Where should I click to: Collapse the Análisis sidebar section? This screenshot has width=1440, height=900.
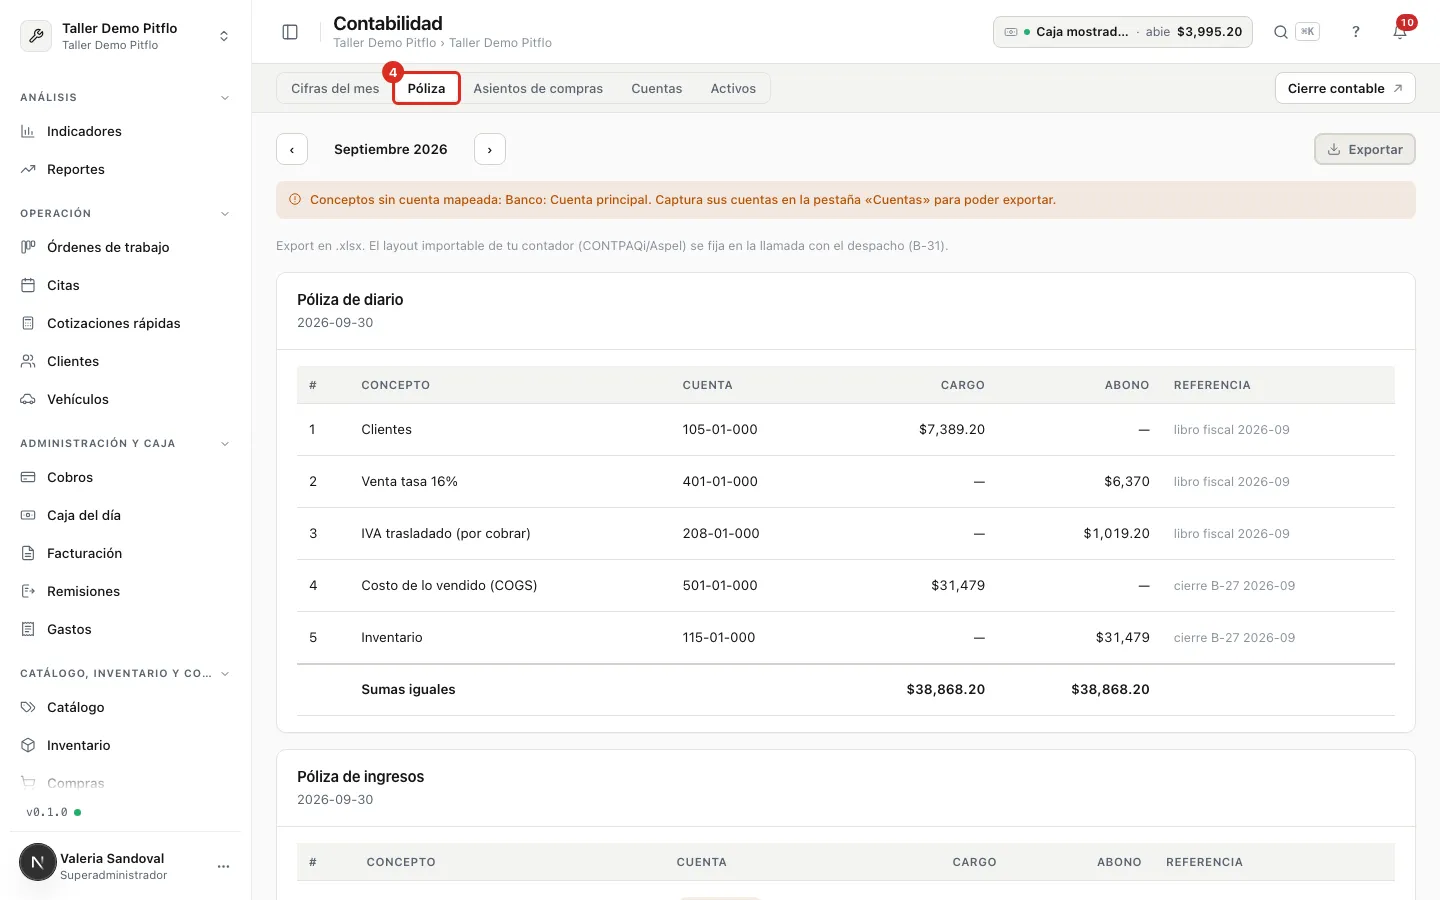(x=225, y=98)
